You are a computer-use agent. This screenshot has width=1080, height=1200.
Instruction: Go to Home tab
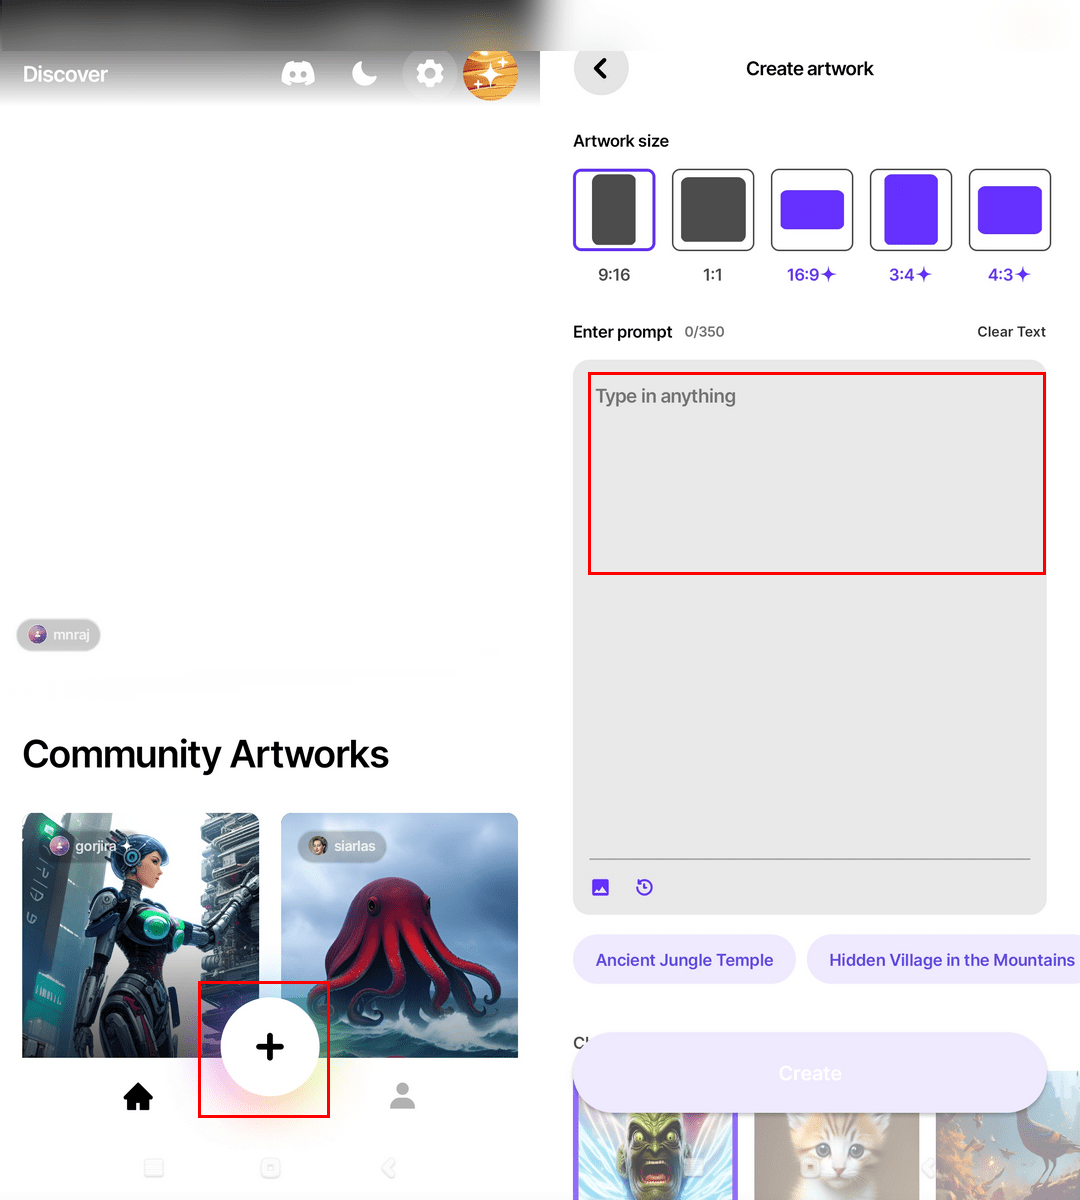point(138,1097)
